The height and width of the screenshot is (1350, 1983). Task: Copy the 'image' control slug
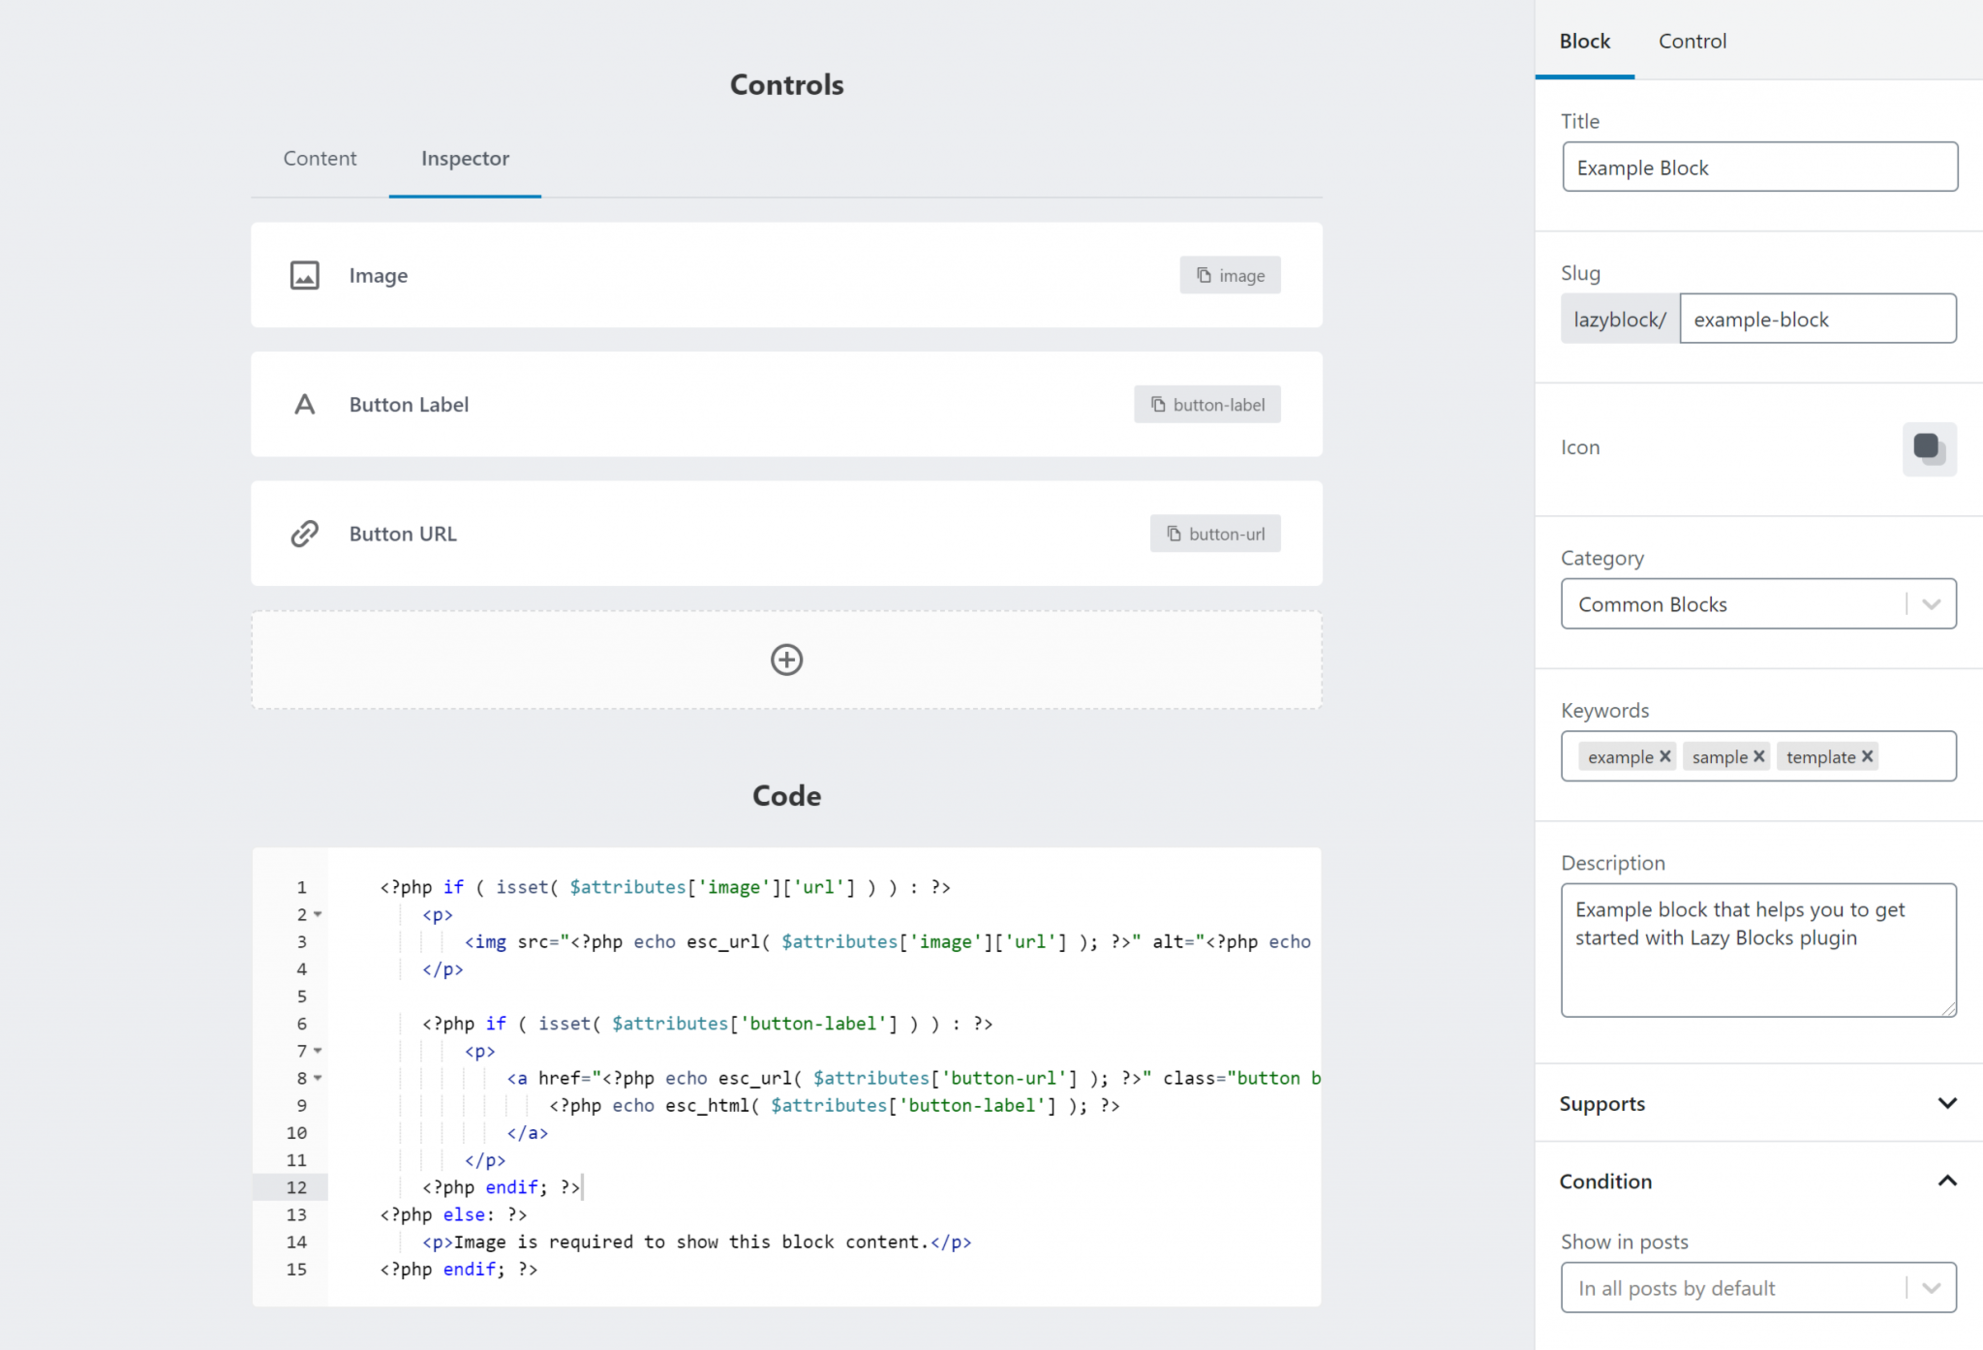click(1230, 275)
